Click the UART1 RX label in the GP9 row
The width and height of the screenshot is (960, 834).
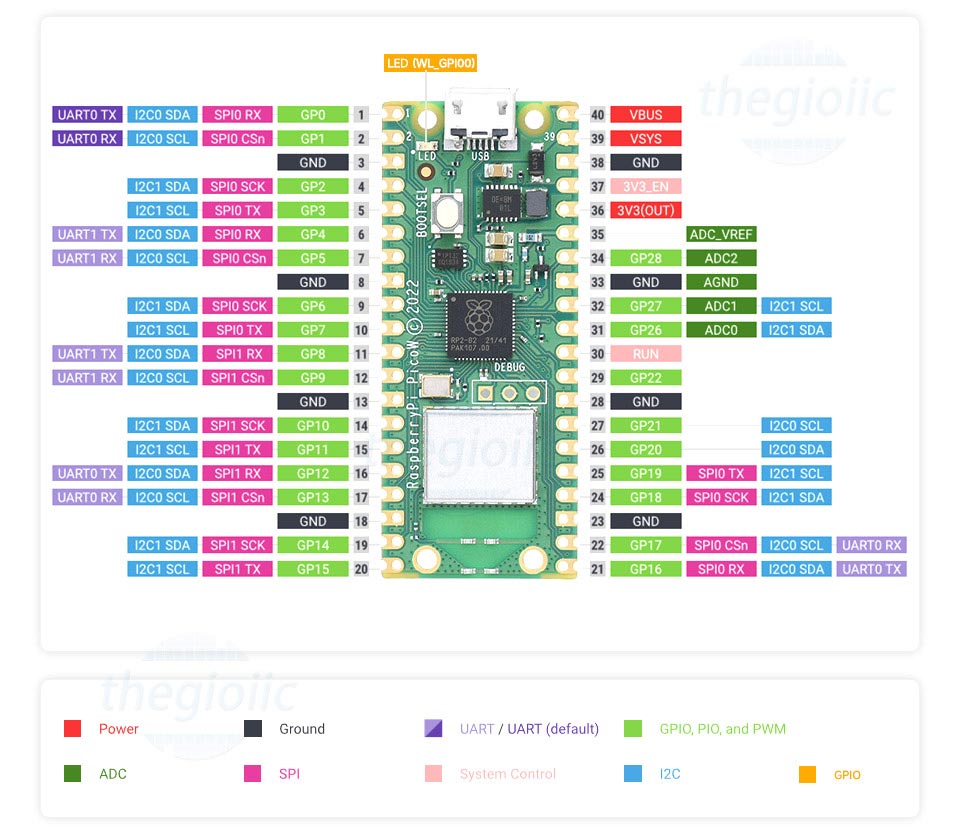pyautogui.click(x=87, y=377)
